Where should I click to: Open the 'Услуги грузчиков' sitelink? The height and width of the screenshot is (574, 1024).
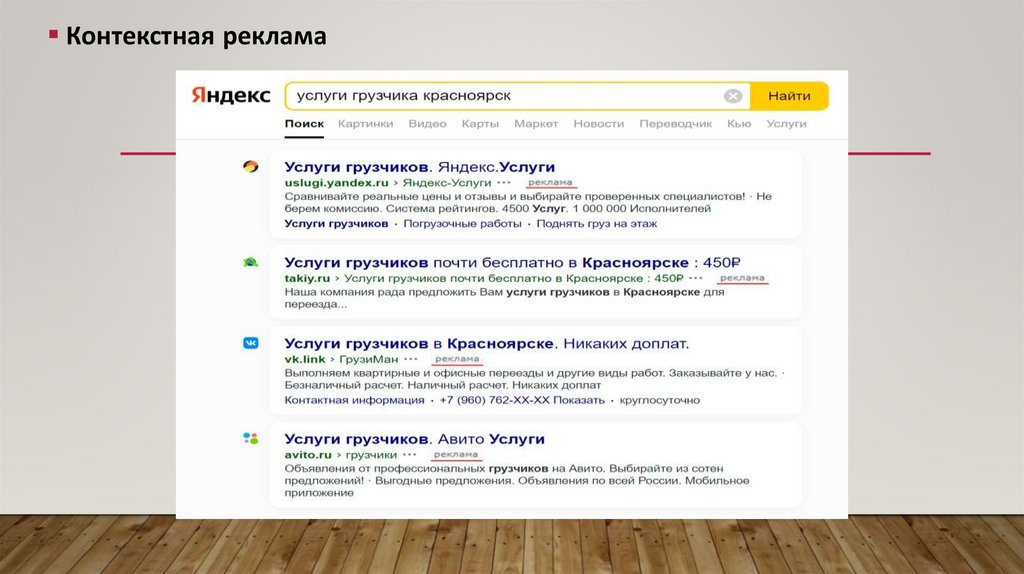336,223
